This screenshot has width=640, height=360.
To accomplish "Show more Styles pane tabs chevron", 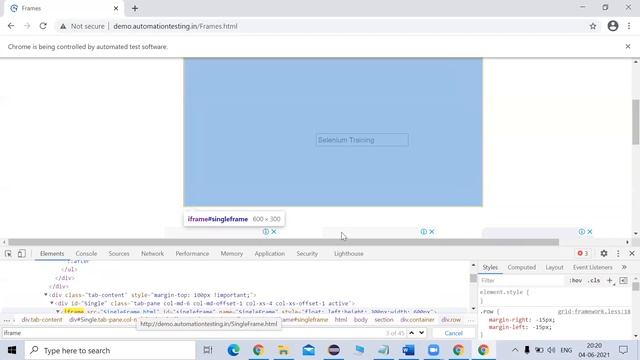I will (x=624, y=267).
